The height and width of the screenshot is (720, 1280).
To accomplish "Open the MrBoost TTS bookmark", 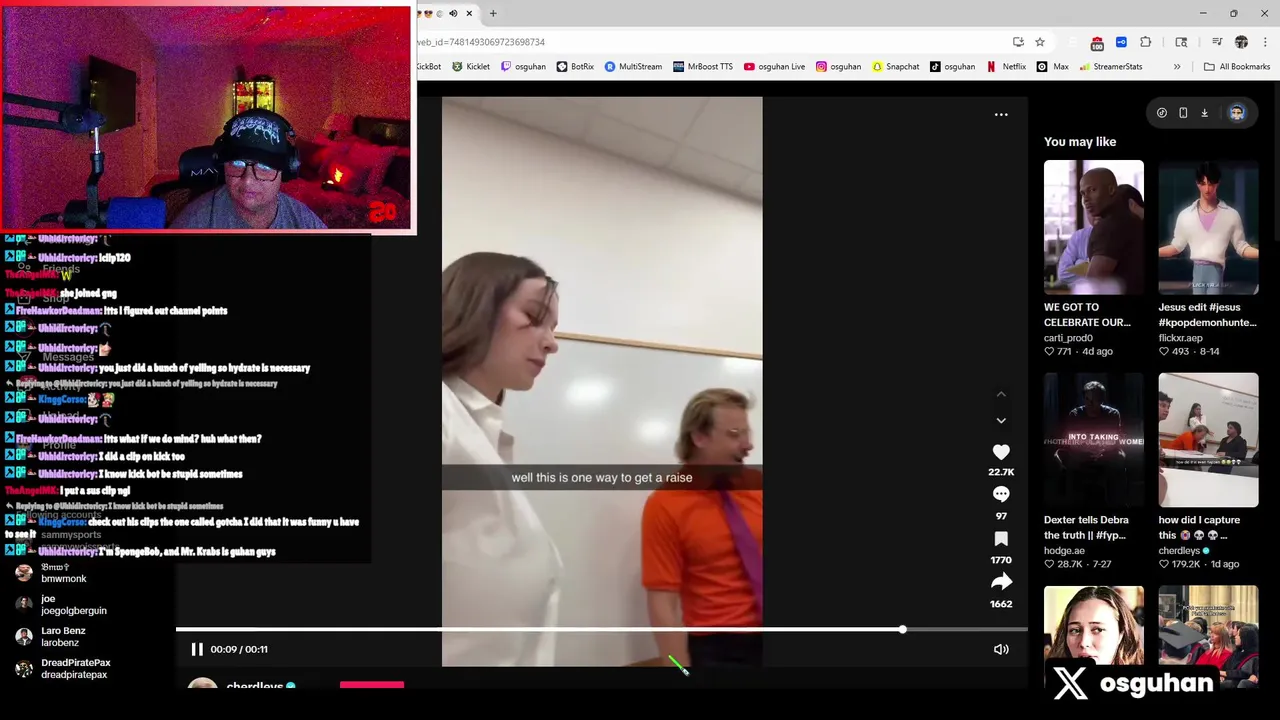I will [703, 67].
